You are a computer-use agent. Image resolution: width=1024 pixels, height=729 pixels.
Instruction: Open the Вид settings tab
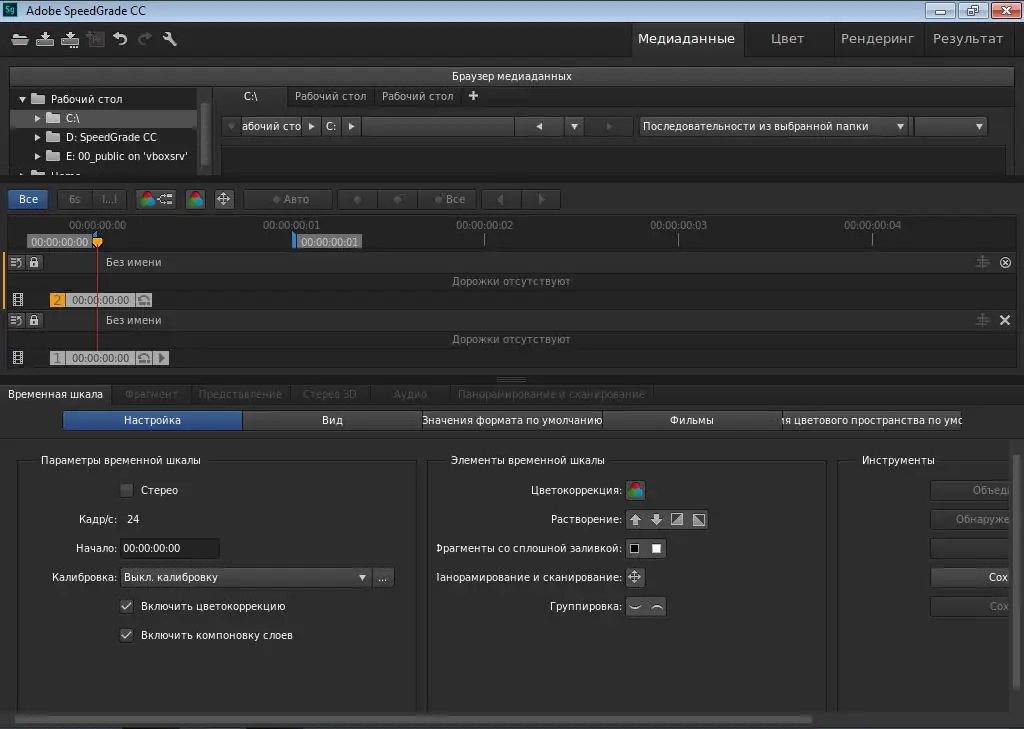(x=331, y=420)
